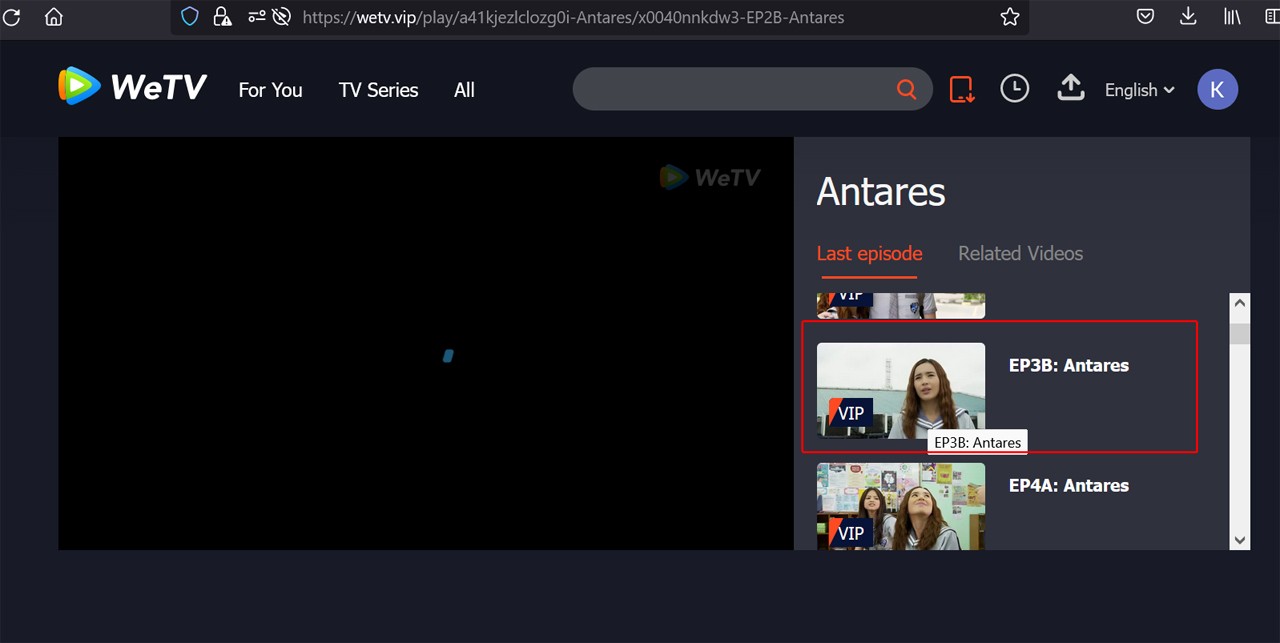
Task: Open the For You menu
Action: pos(270,90)
